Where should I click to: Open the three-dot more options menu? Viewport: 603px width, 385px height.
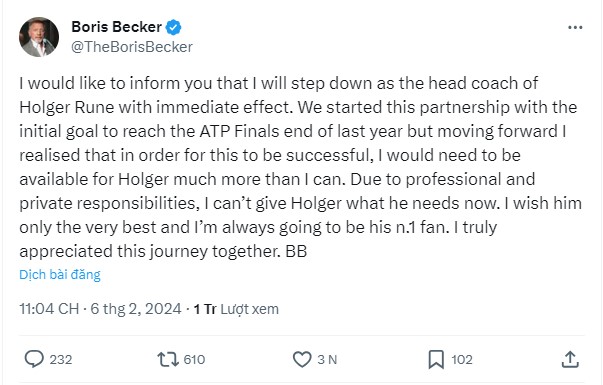tap(575, 27)
